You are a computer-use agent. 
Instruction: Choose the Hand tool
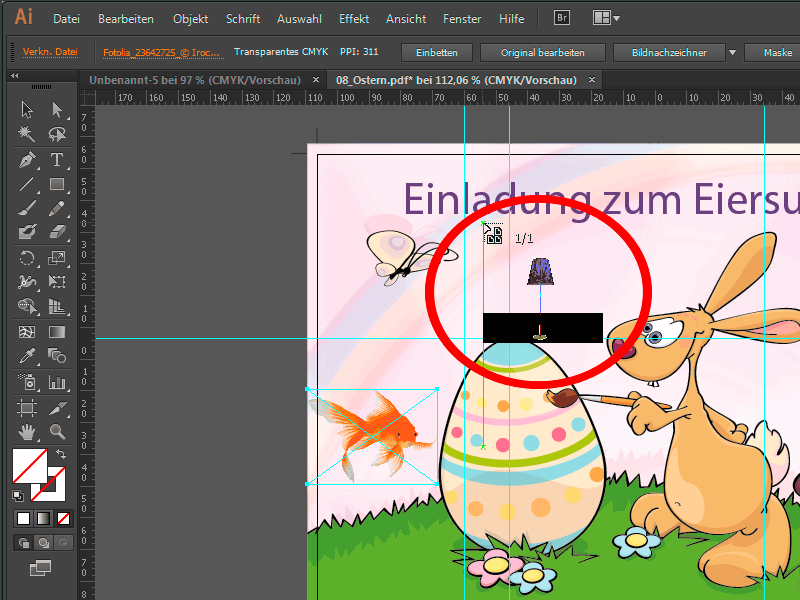pyautogui.click(x=27, y=432)
